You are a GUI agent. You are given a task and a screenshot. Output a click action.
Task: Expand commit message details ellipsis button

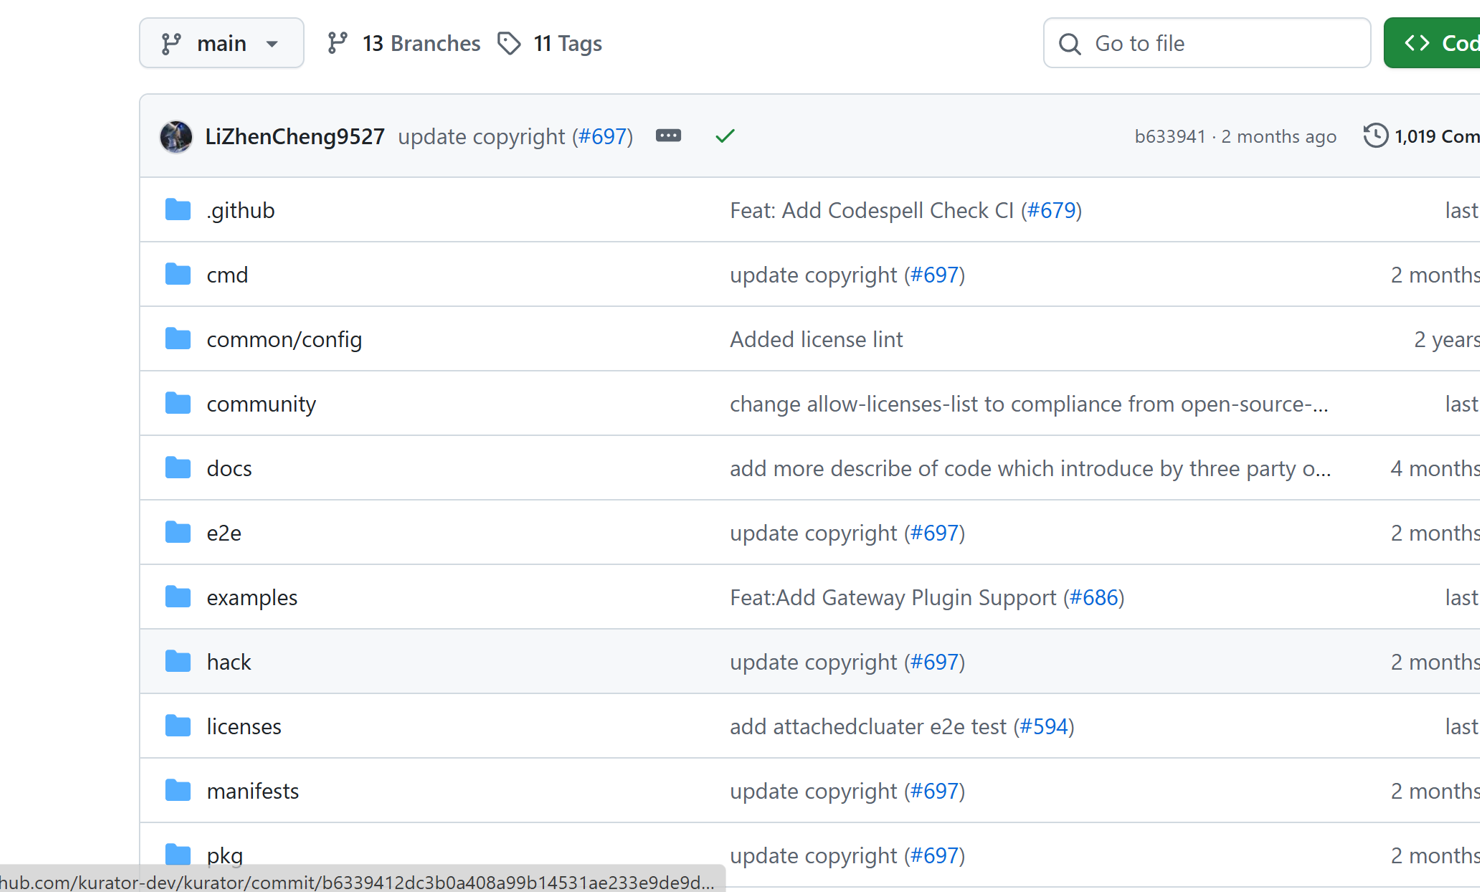pos(668,135)
